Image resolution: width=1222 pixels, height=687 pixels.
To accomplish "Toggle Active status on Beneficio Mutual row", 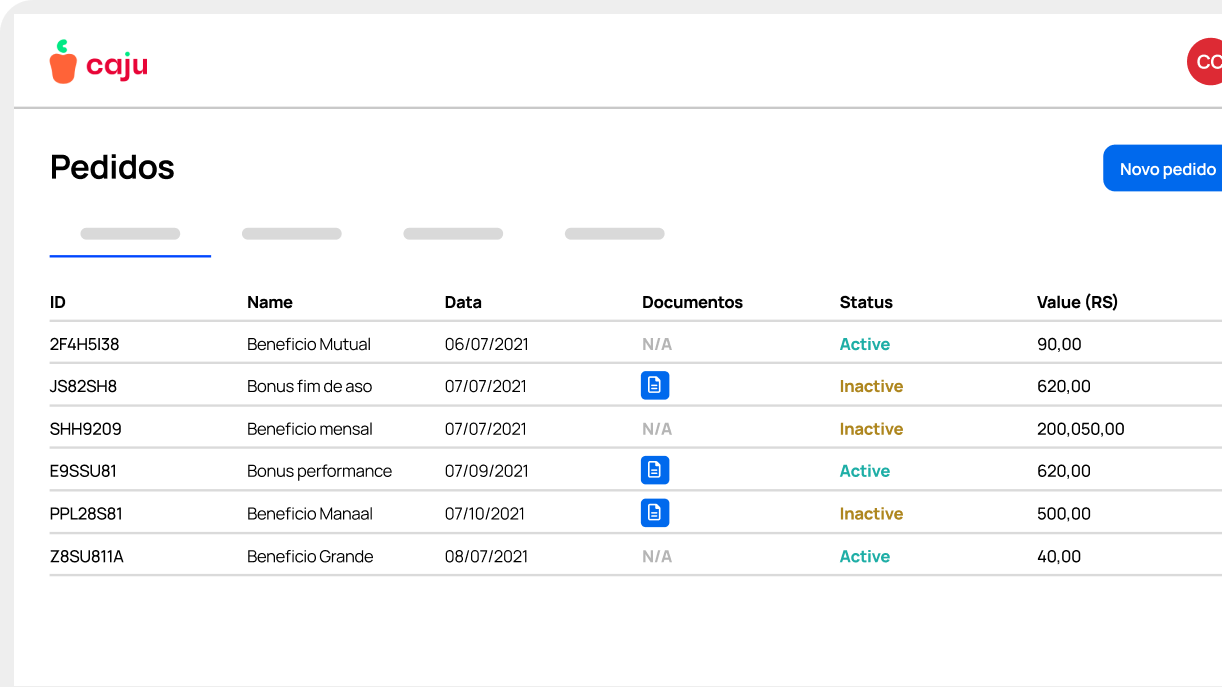I will point(864,343).
